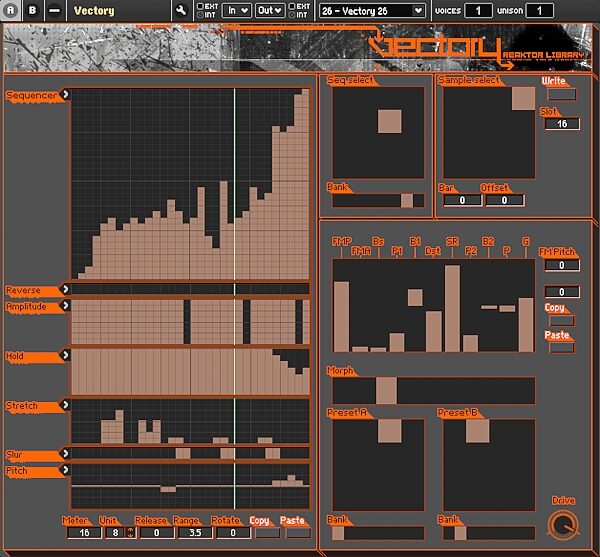
Task: Click the effects Paste button
Action: click(x=561, y=347)
